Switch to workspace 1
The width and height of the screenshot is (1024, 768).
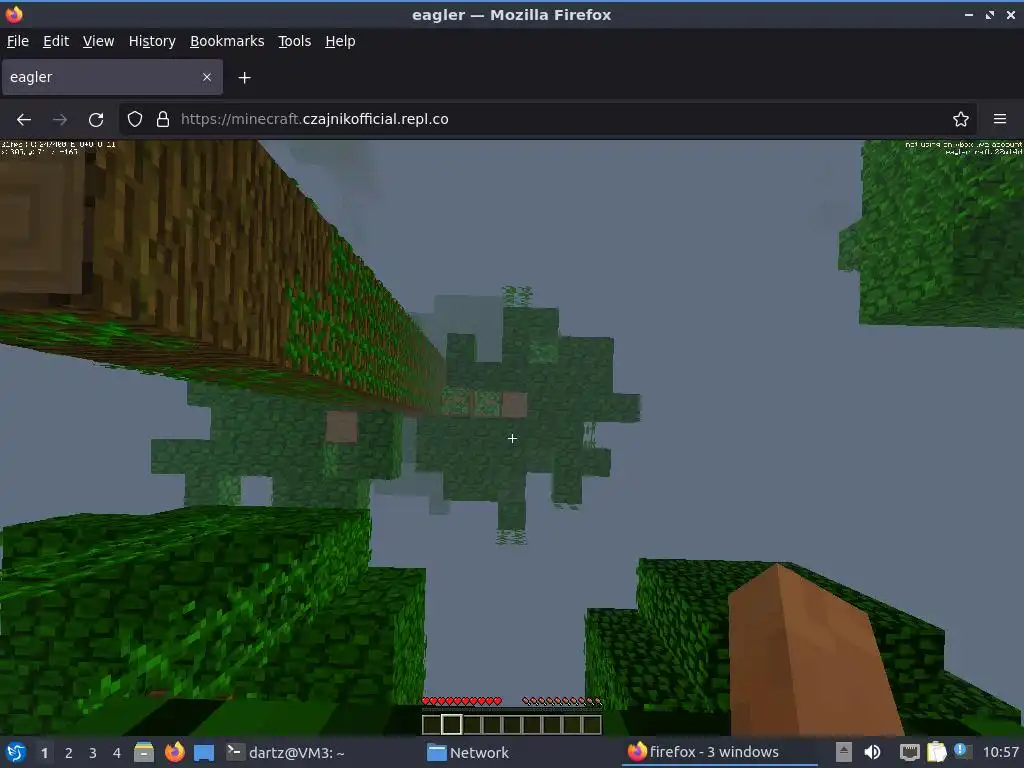44,753
